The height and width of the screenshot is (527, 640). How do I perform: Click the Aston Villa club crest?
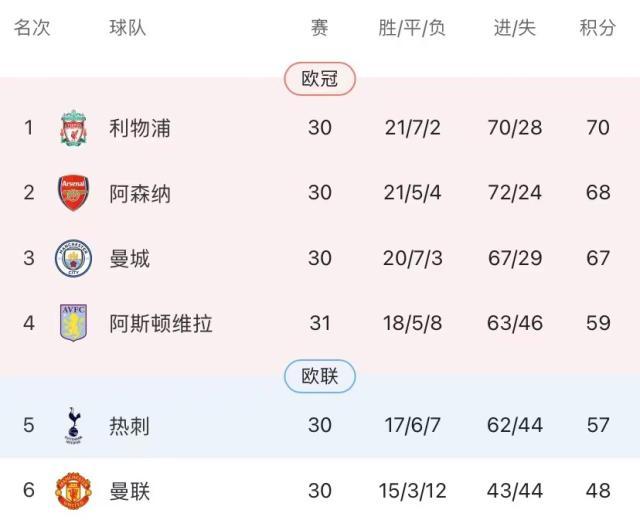coord(73,323)
